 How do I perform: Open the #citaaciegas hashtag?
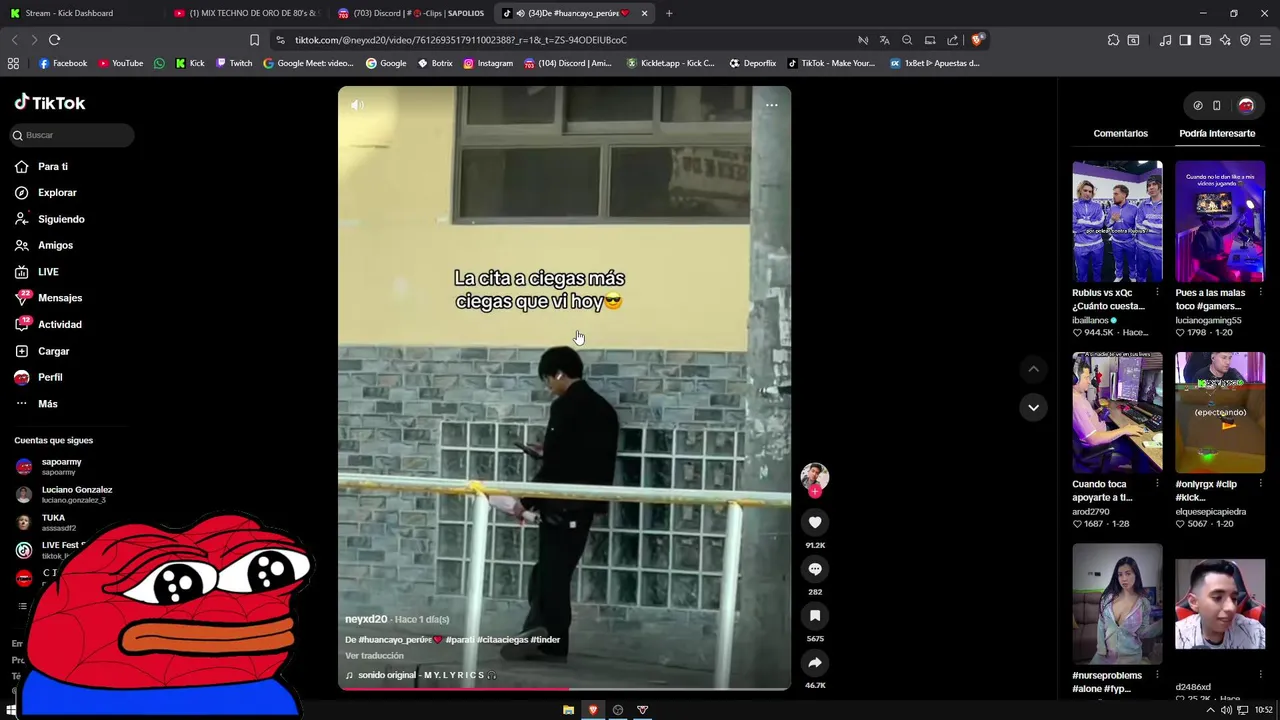[x=502, y=640]
